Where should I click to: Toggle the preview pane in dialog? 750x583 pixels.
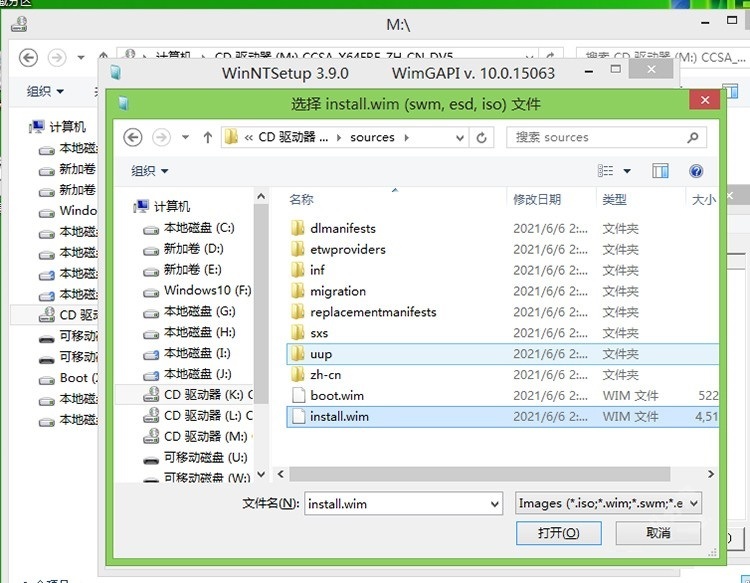pyautogui.click(x=660, y=171)
